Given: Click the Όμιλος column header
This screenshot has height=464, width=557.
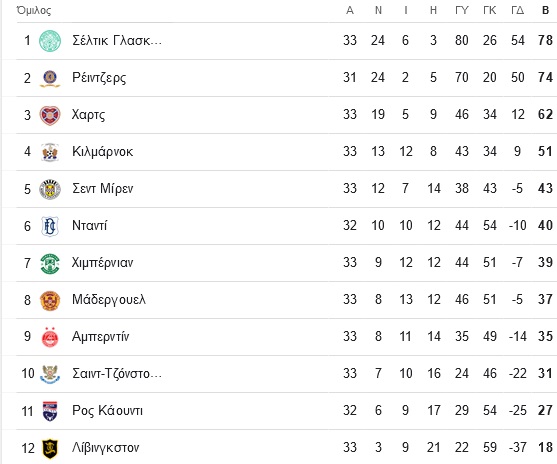Looking at the screenshot, I should 34,10.
